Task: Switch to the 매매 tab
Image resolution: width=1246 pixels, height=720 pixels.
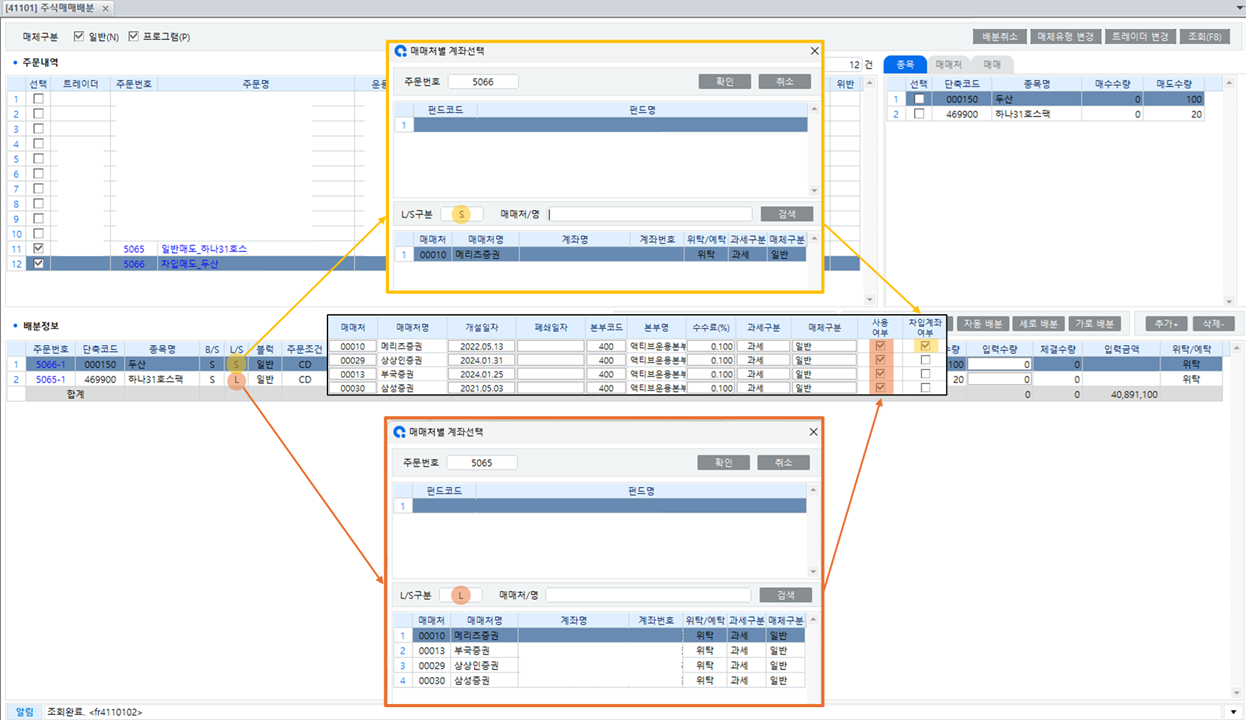Action: pos(992,64)
